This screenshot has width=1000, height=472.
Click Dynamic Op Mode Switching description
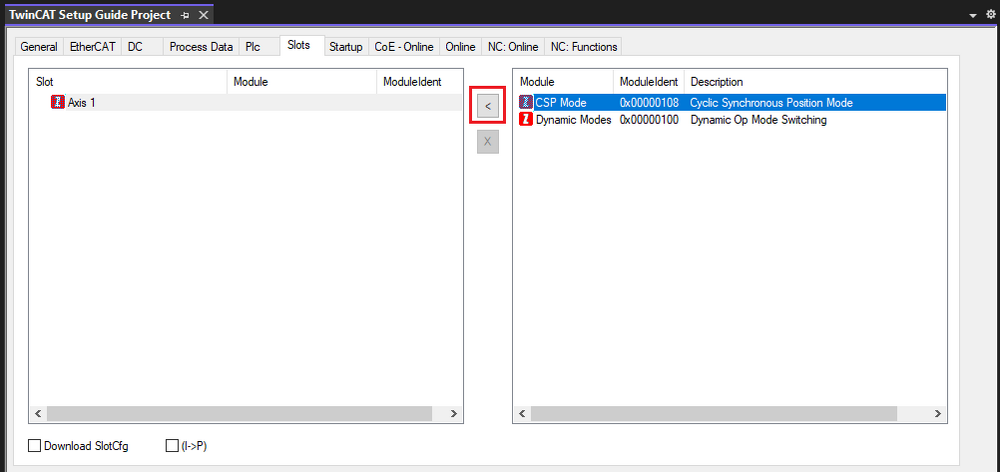[x=758, y=119]
